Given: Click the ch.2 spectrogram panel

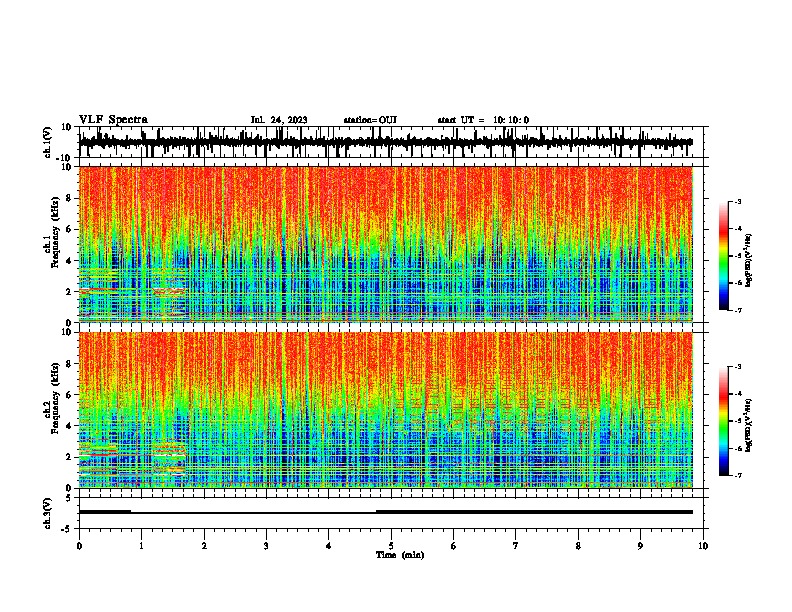Looking at the screenshot, I should [x=385, y=410].
